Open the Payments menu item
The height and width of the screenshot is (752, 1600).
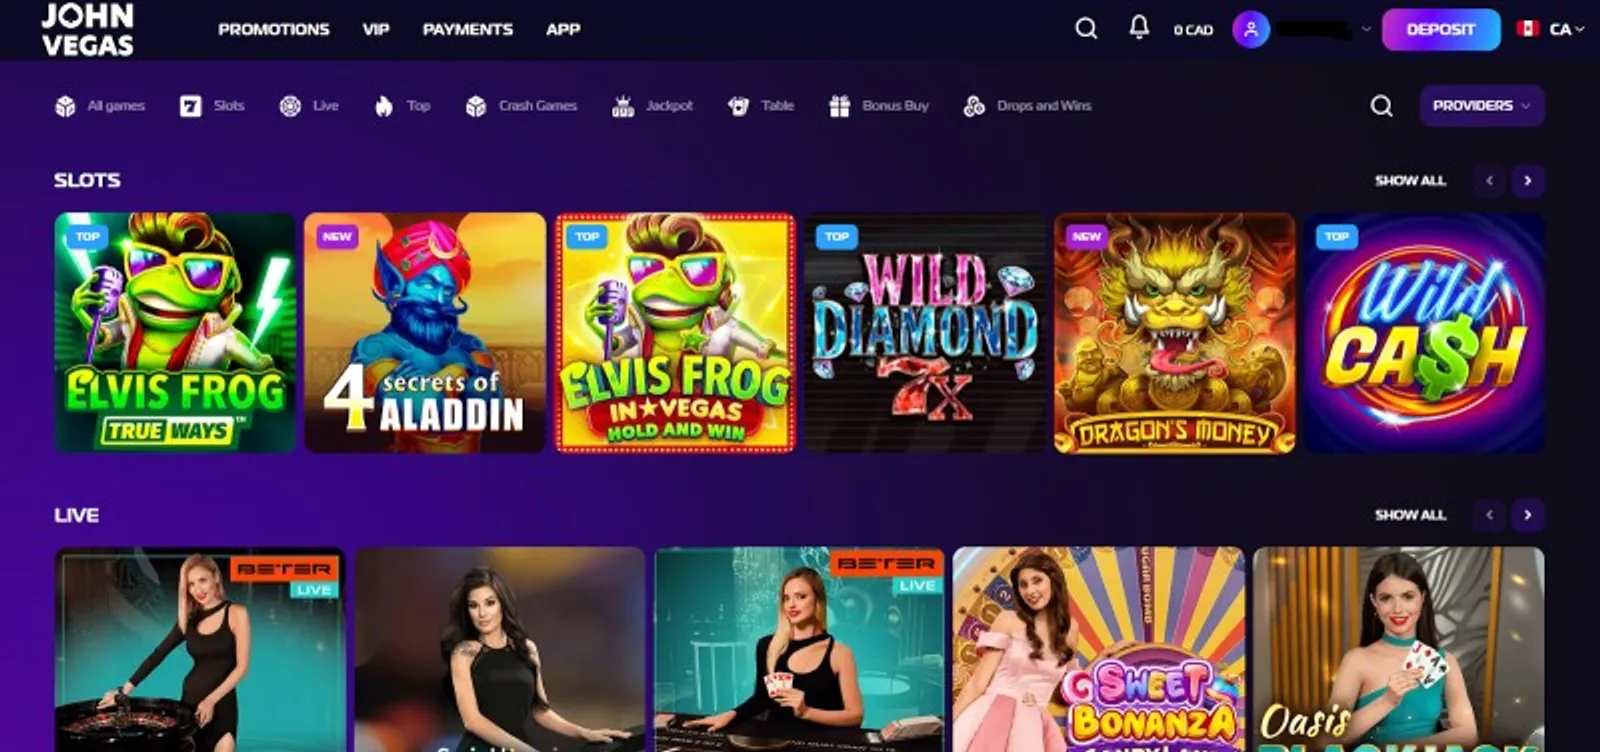coord(467,30)
